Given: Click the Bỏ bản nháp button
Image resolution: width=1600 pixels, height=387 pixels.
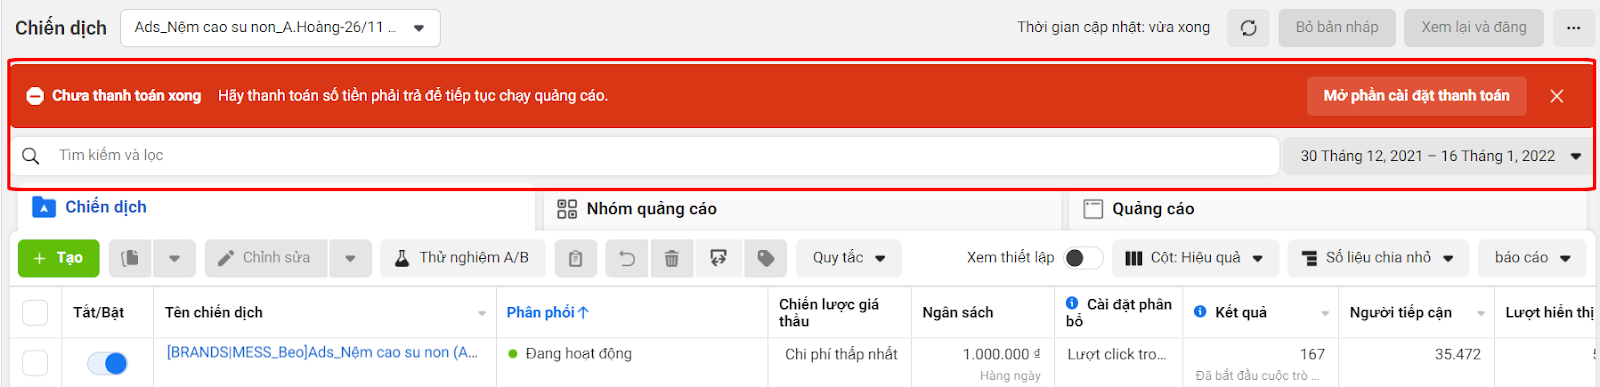Looking at the screenshot, I should pos(1337,28).
